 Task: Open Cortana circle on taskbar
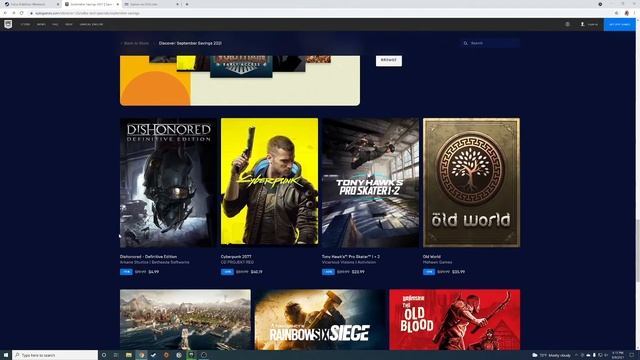(x=104, y=355)
